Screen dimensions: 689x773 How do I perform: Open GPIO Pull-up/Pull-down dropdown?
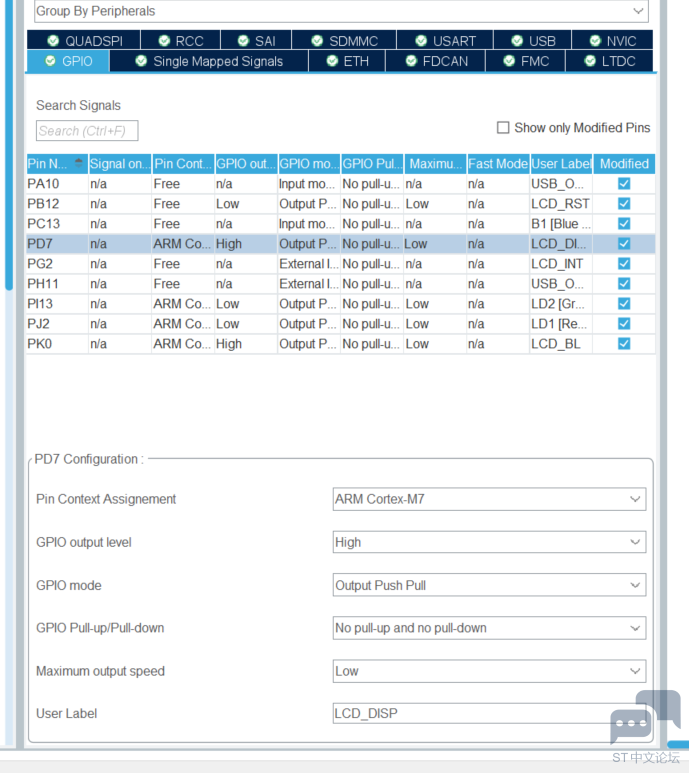pos(489,628)
